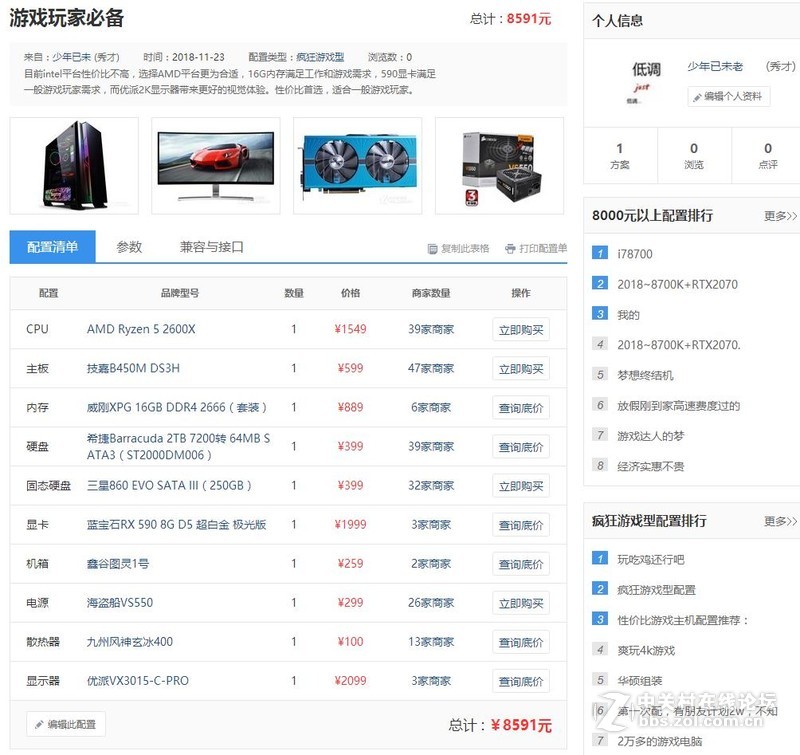Open 三星860 EVO SATA III link

point(169,485)
